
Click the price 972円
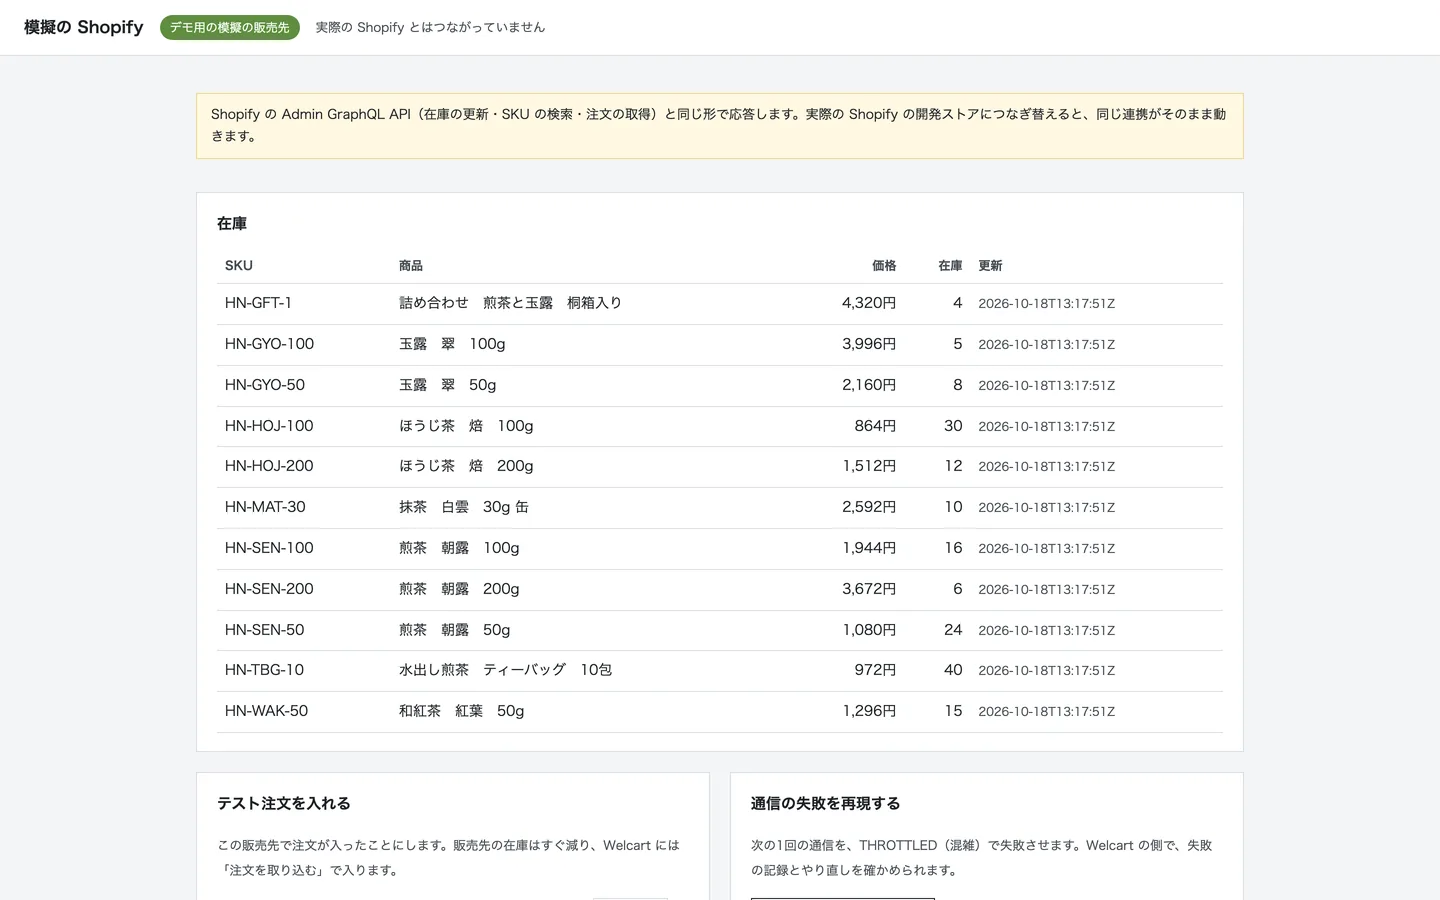click(x=875, y=670)
